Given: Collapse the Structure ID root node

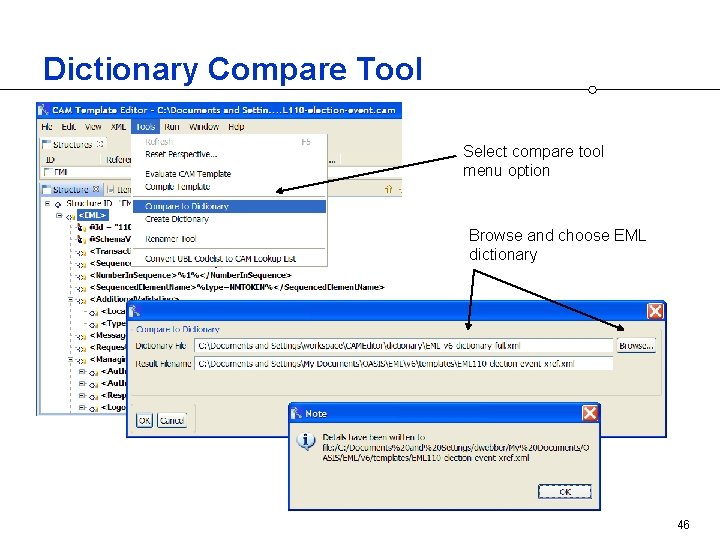Looking at the screenshot, I should coord(47,203).
